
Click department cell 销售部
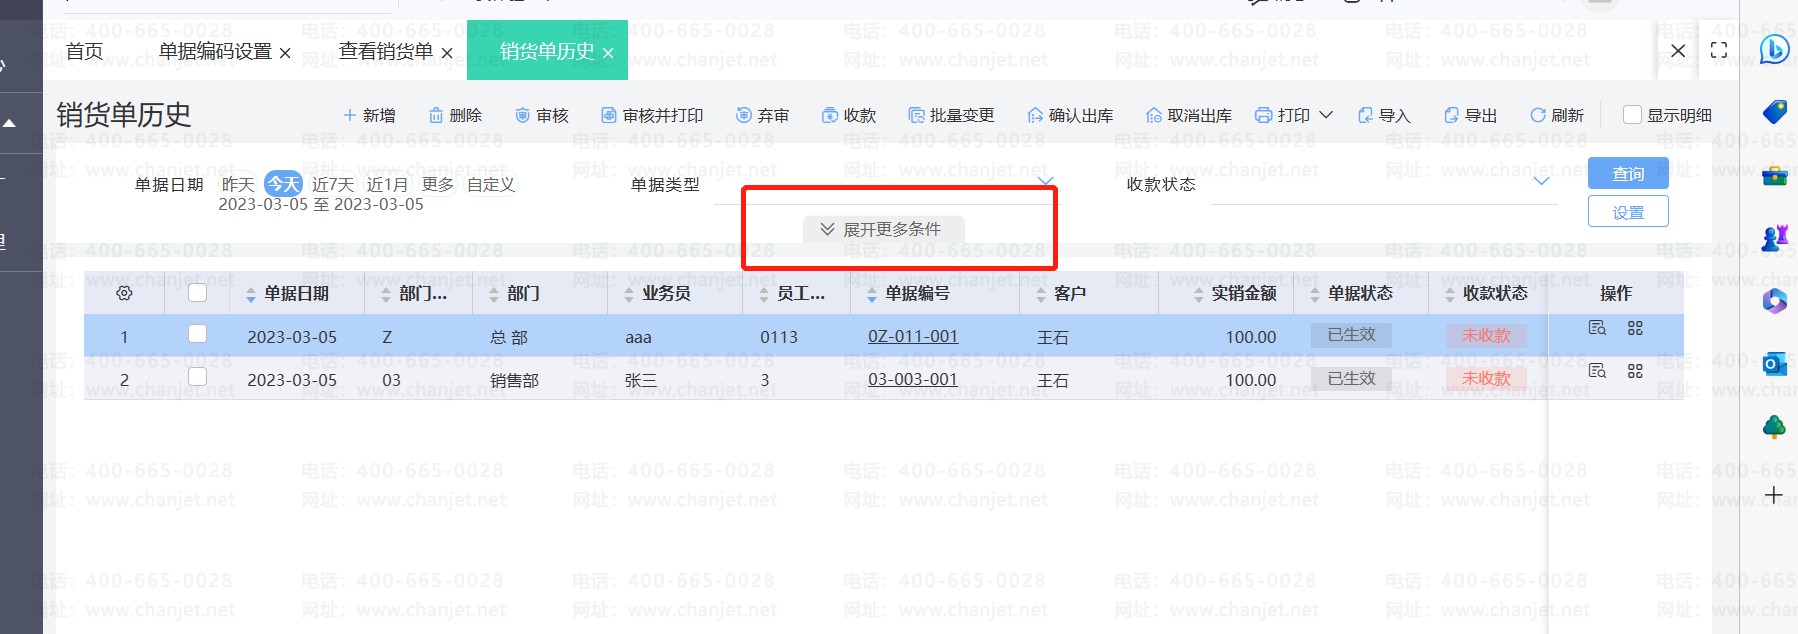point(514,380)
